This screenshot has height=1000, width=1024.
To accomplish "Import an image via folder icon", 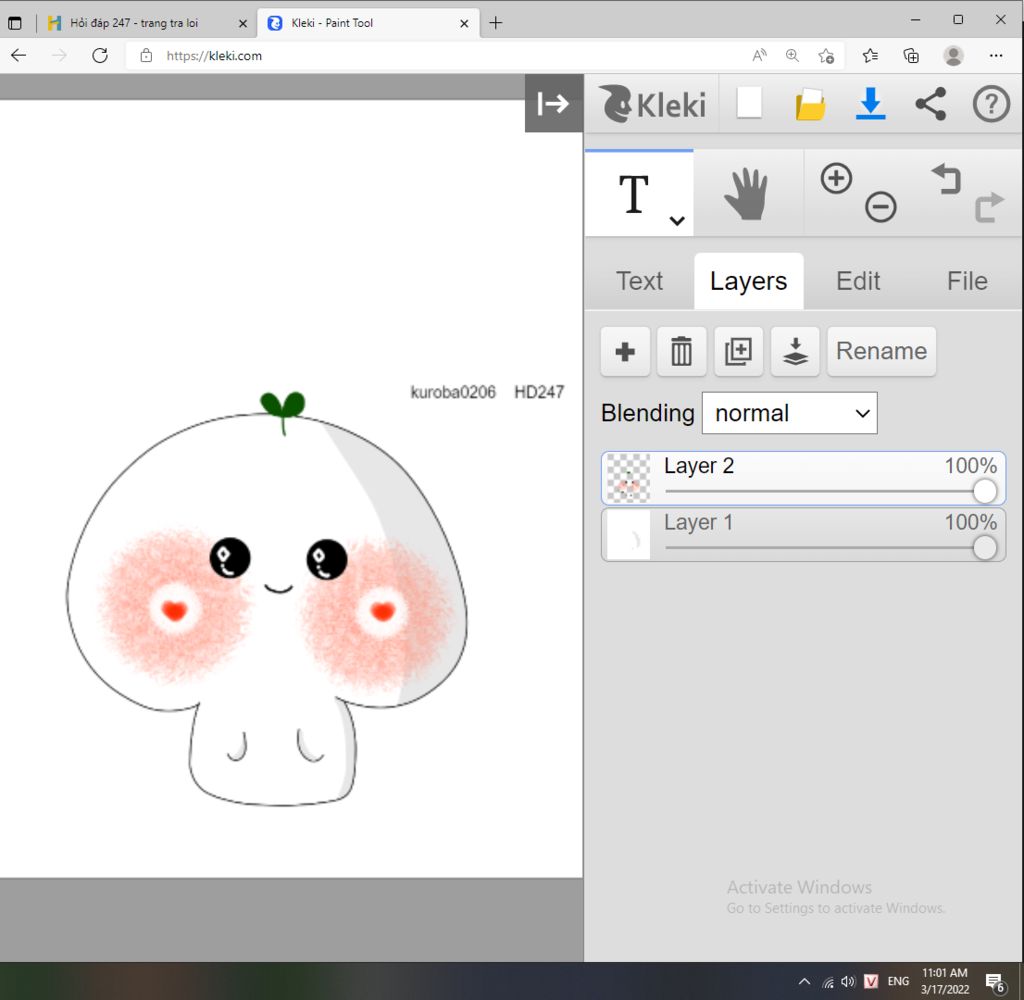I will (810, 104).
